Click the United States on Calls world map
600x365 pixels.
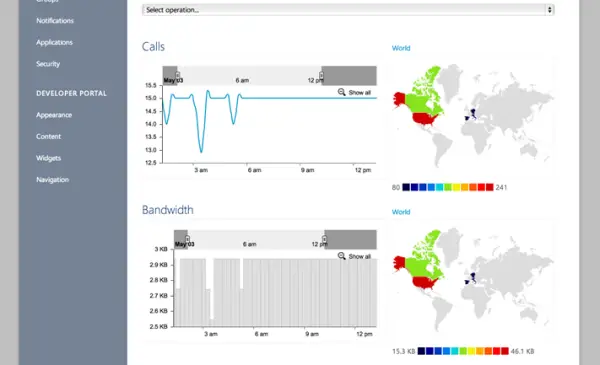[x=424, y=119]
